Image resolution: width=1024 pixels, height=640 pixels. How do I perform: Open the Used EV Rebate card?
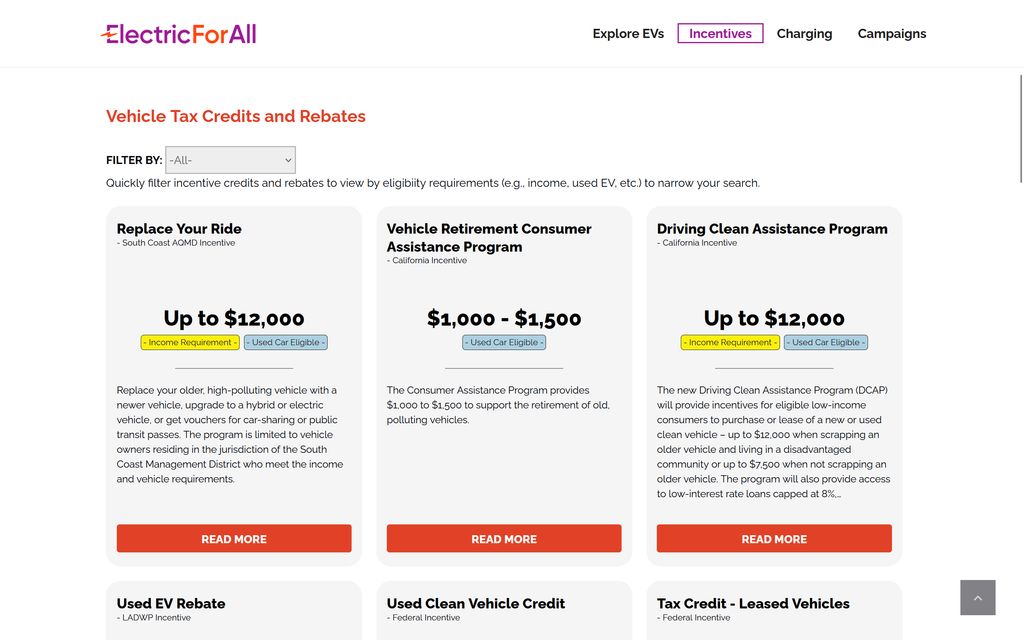(171, 604)
